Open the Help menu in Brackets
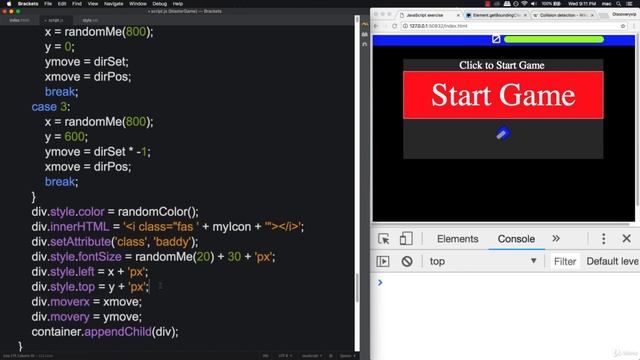640x360 pixels. click(178, 4)
